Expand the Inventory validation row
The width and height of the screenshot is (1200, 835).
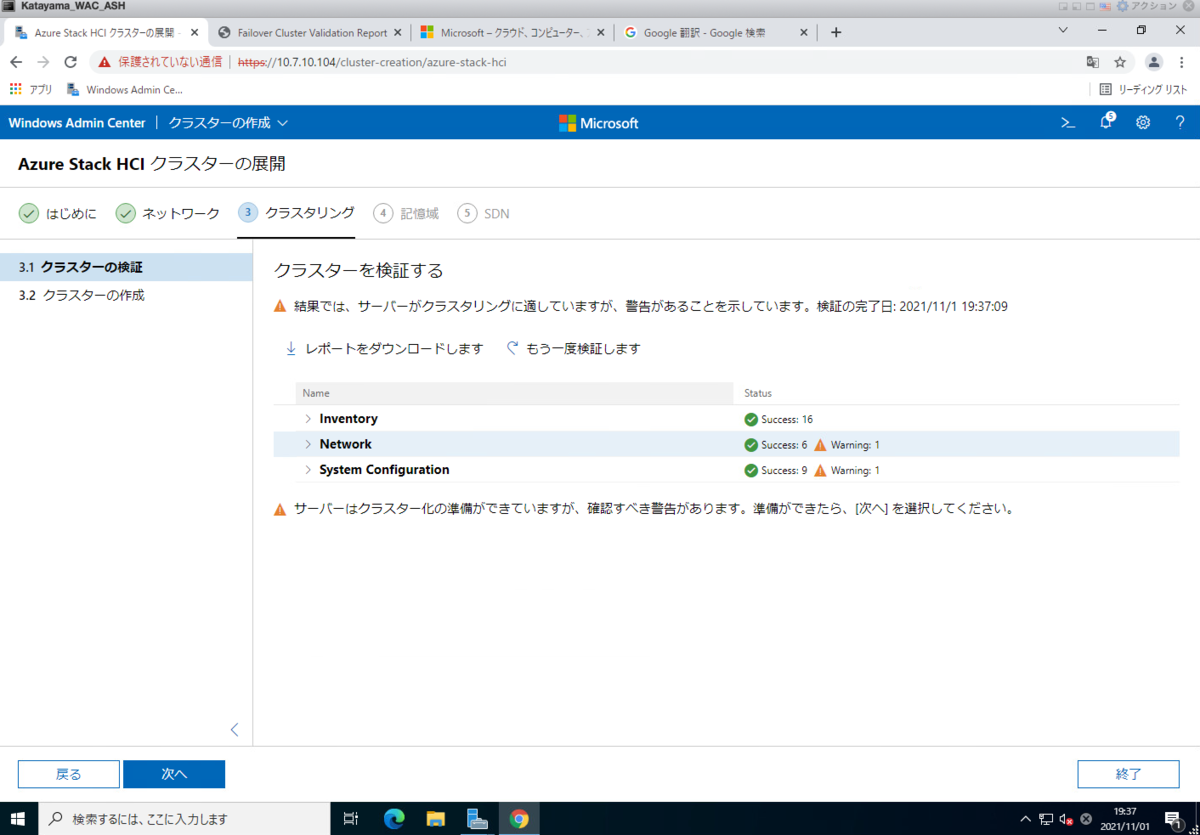click(x=308, y=419)
